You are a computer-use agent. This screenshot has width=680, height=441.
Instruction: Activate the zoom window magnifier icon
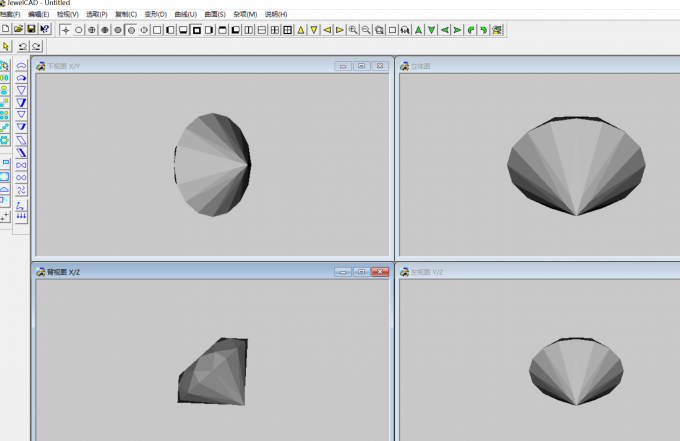tap(379, 30)
